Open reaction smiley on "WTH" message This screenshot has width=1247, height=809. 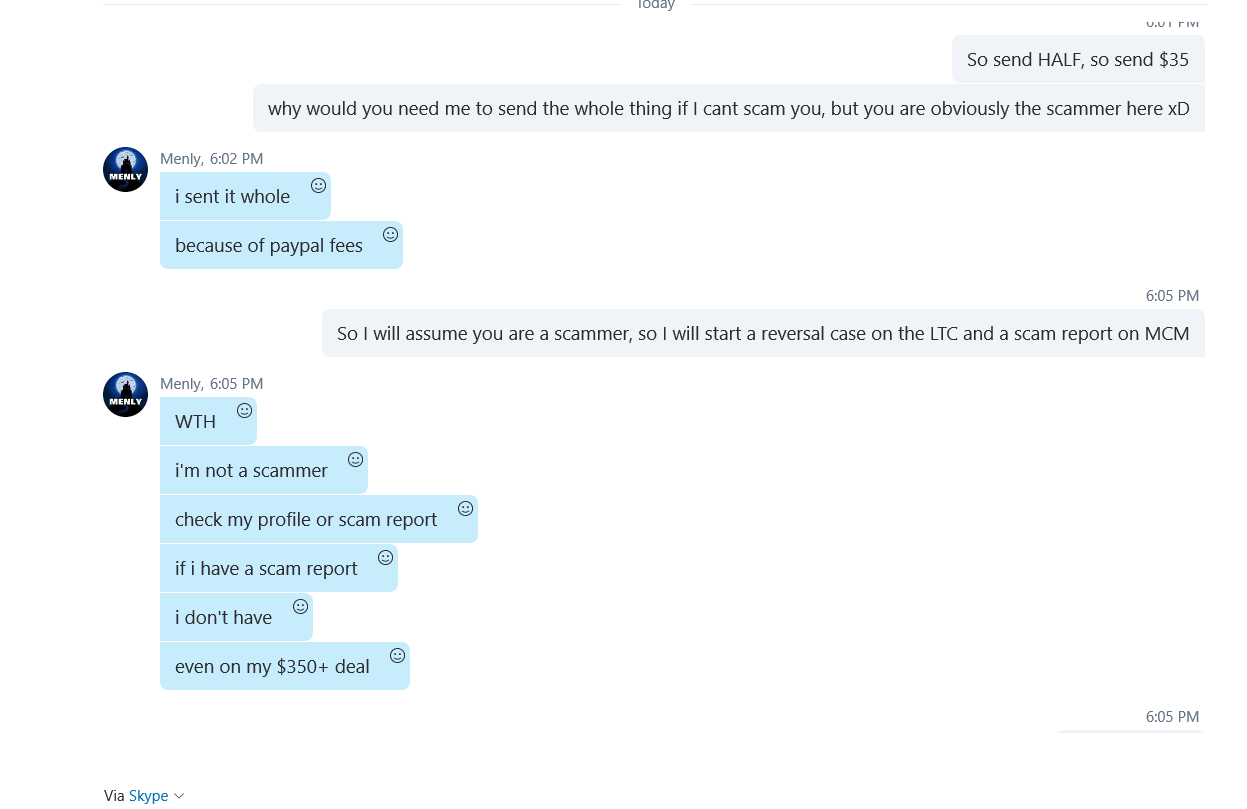(244, 410)
